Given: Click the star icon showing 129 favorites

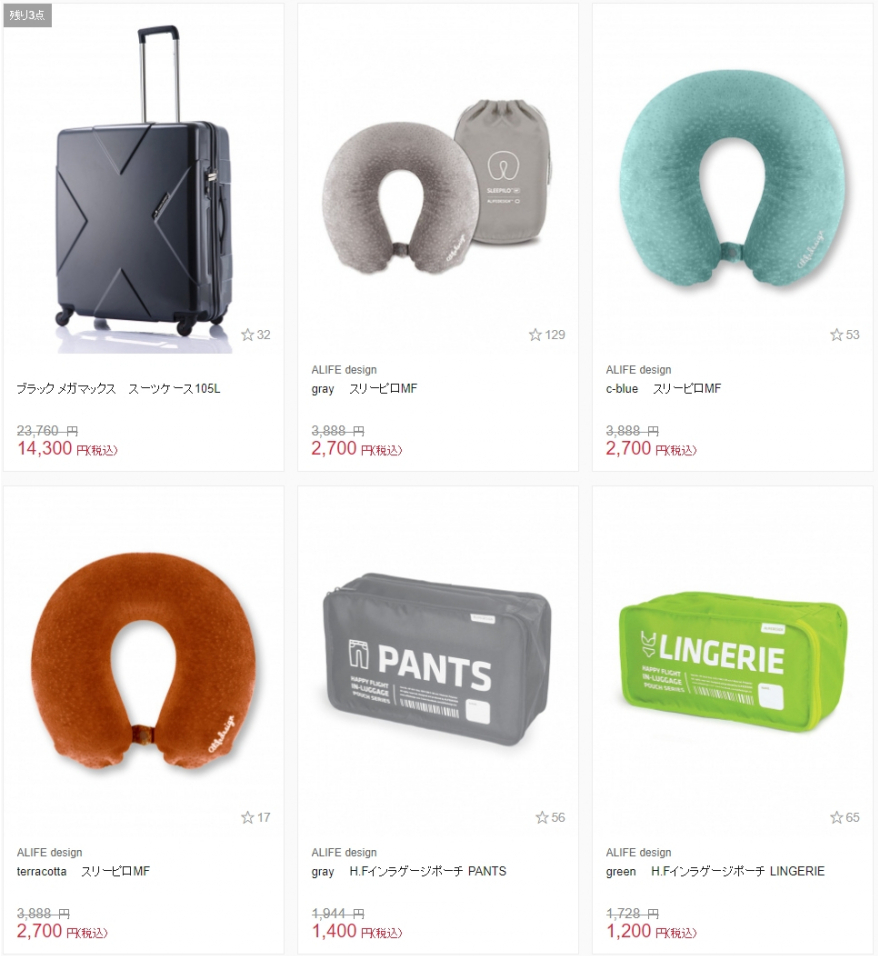Looking at the screenshot, I should coord(535,334).
